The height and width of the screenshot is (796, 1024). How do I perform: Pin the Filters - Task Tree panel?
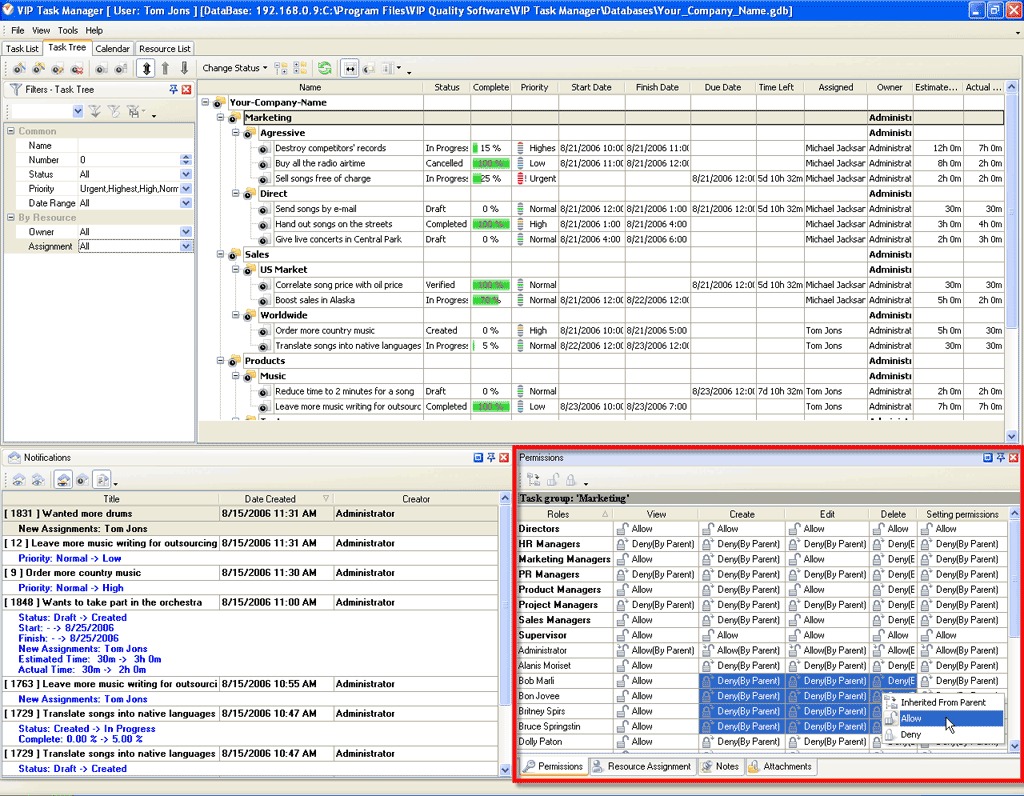point(173,90)
